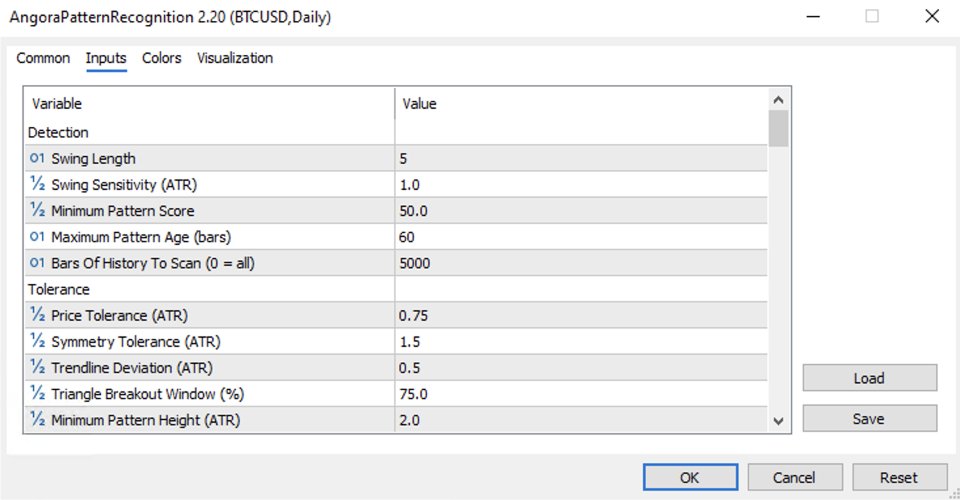Click the integer type icon beside Maximum Pattern Age
960x500 pixels.
click(x=37, y=237)
